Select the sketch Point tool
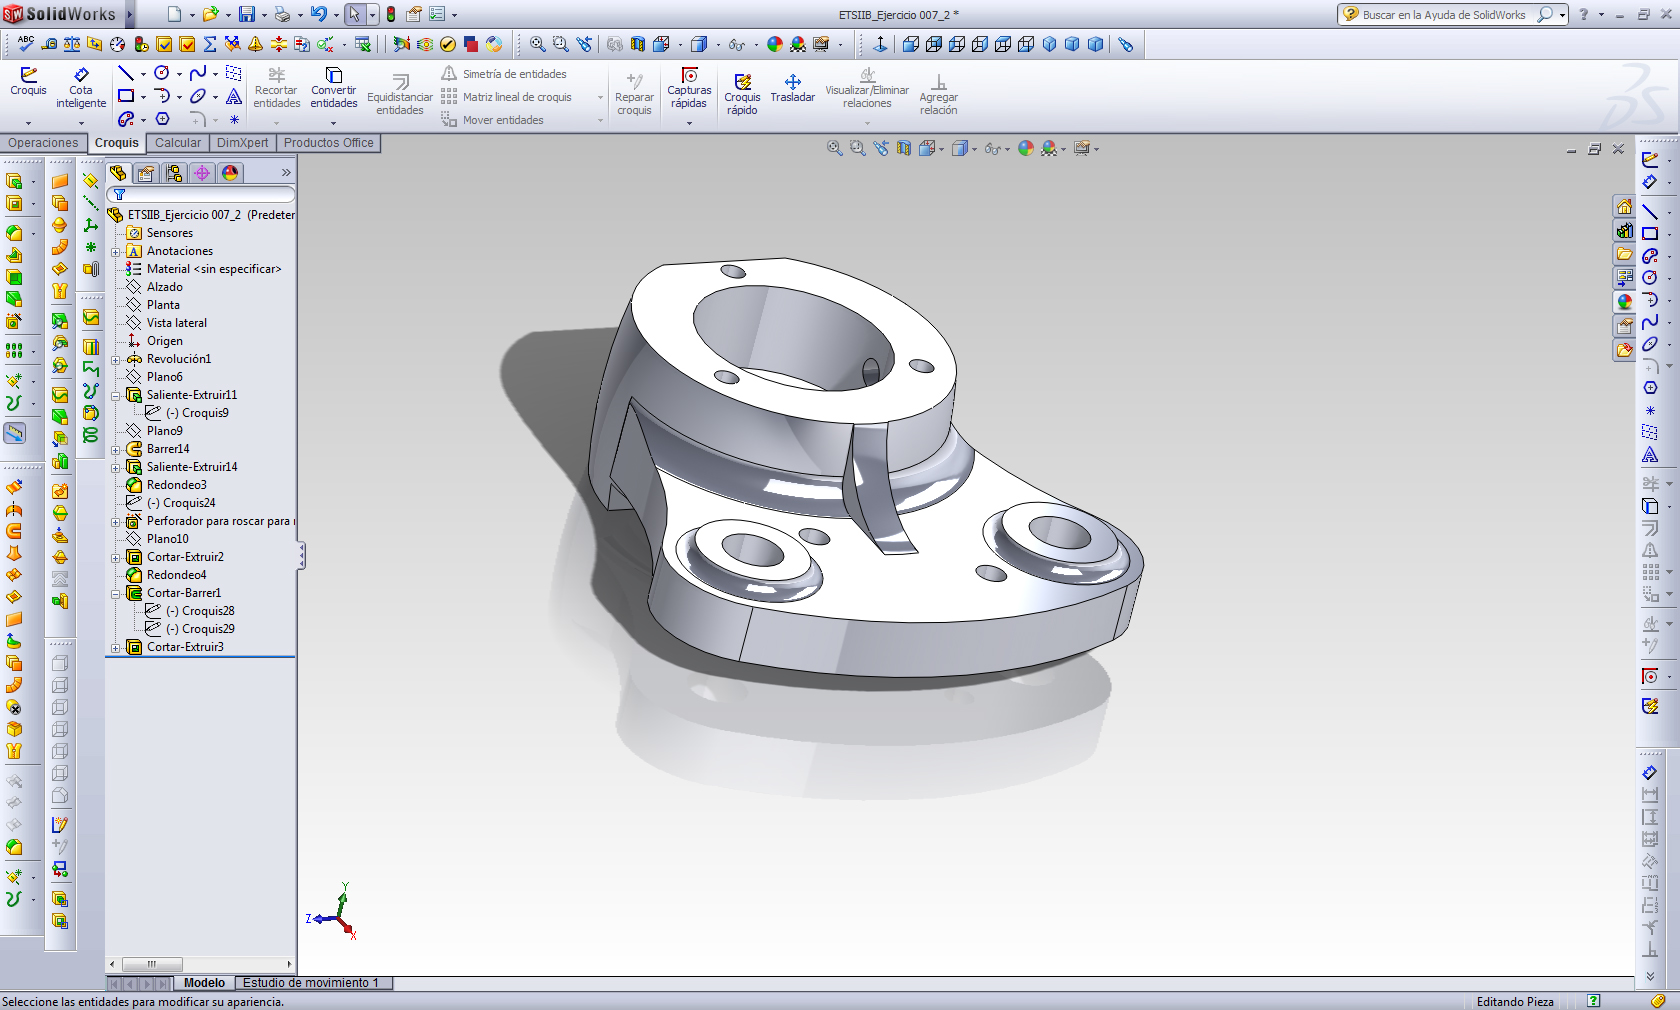Screen dimensions: 1680x1010 point(234,119)
